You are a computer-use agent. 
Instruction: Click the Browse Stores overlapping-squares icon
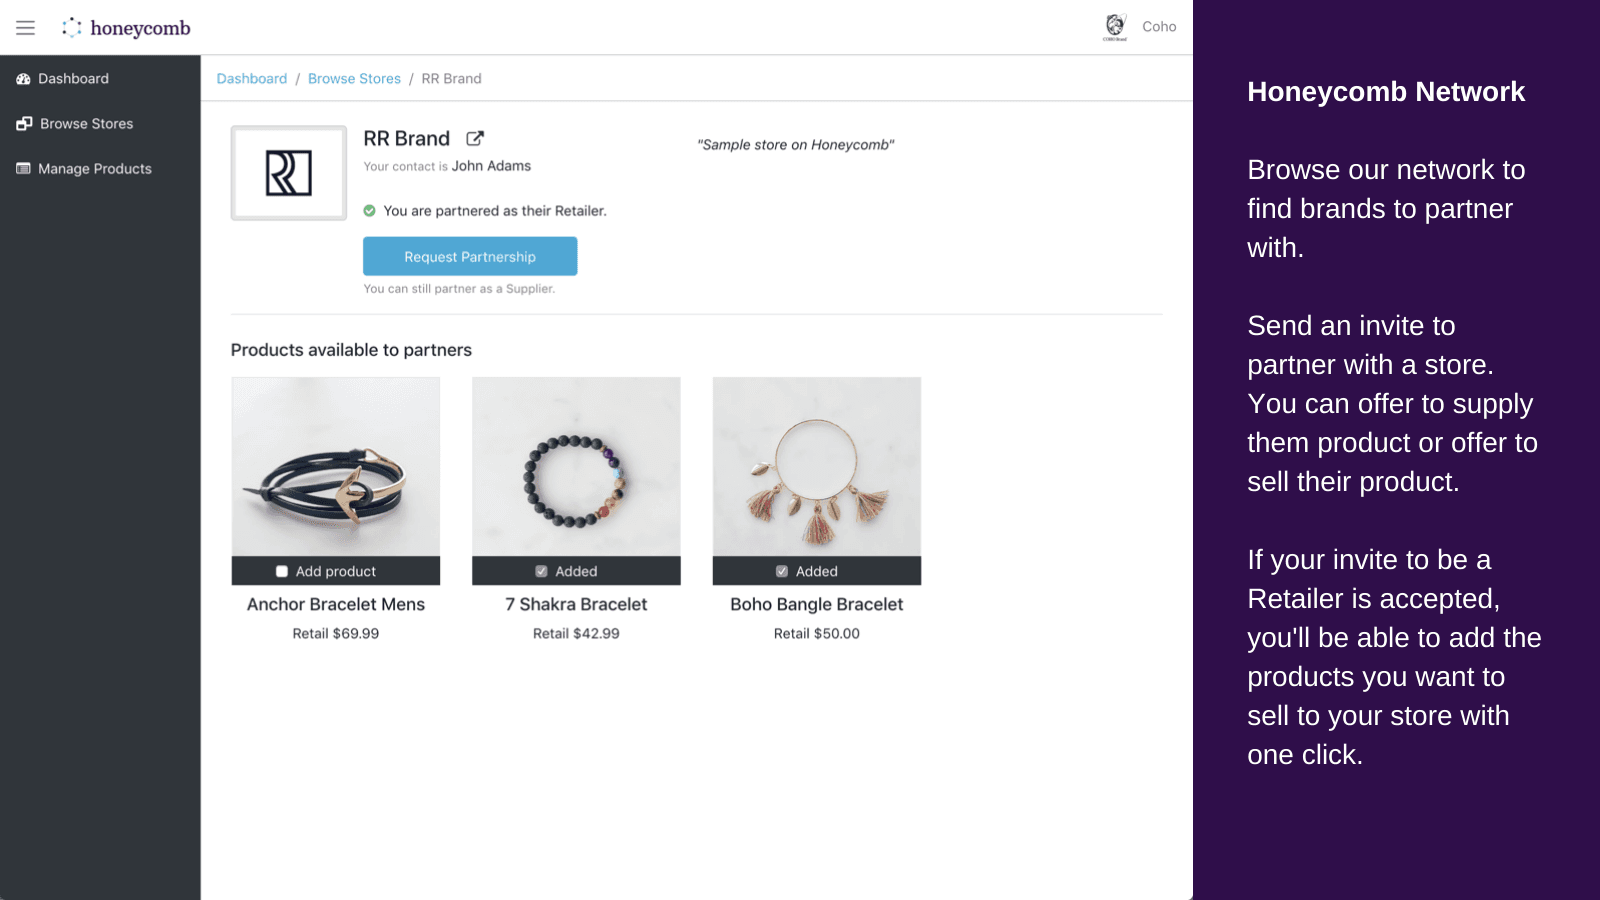(23, 123)
